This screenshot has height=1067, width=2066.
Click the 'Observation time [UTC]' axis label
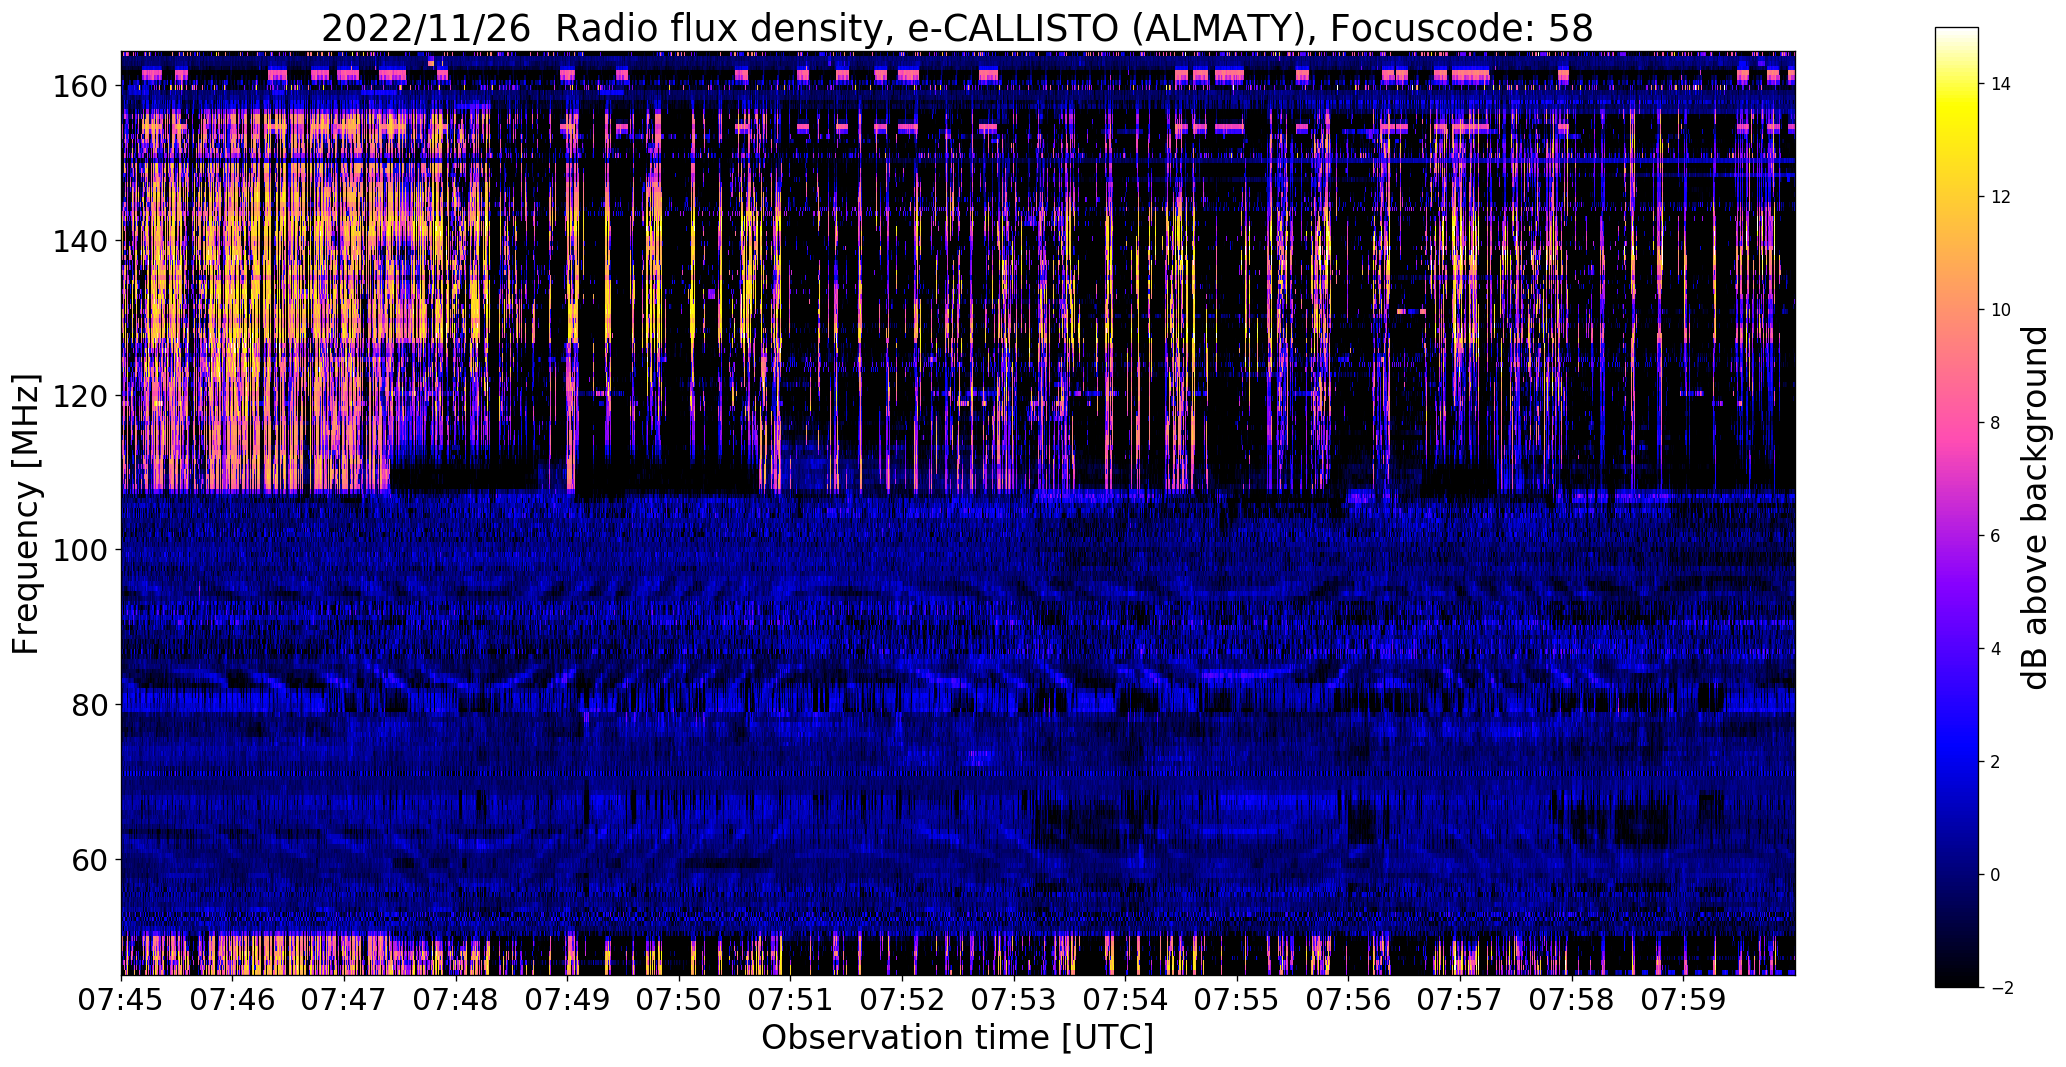point(957,1038)
